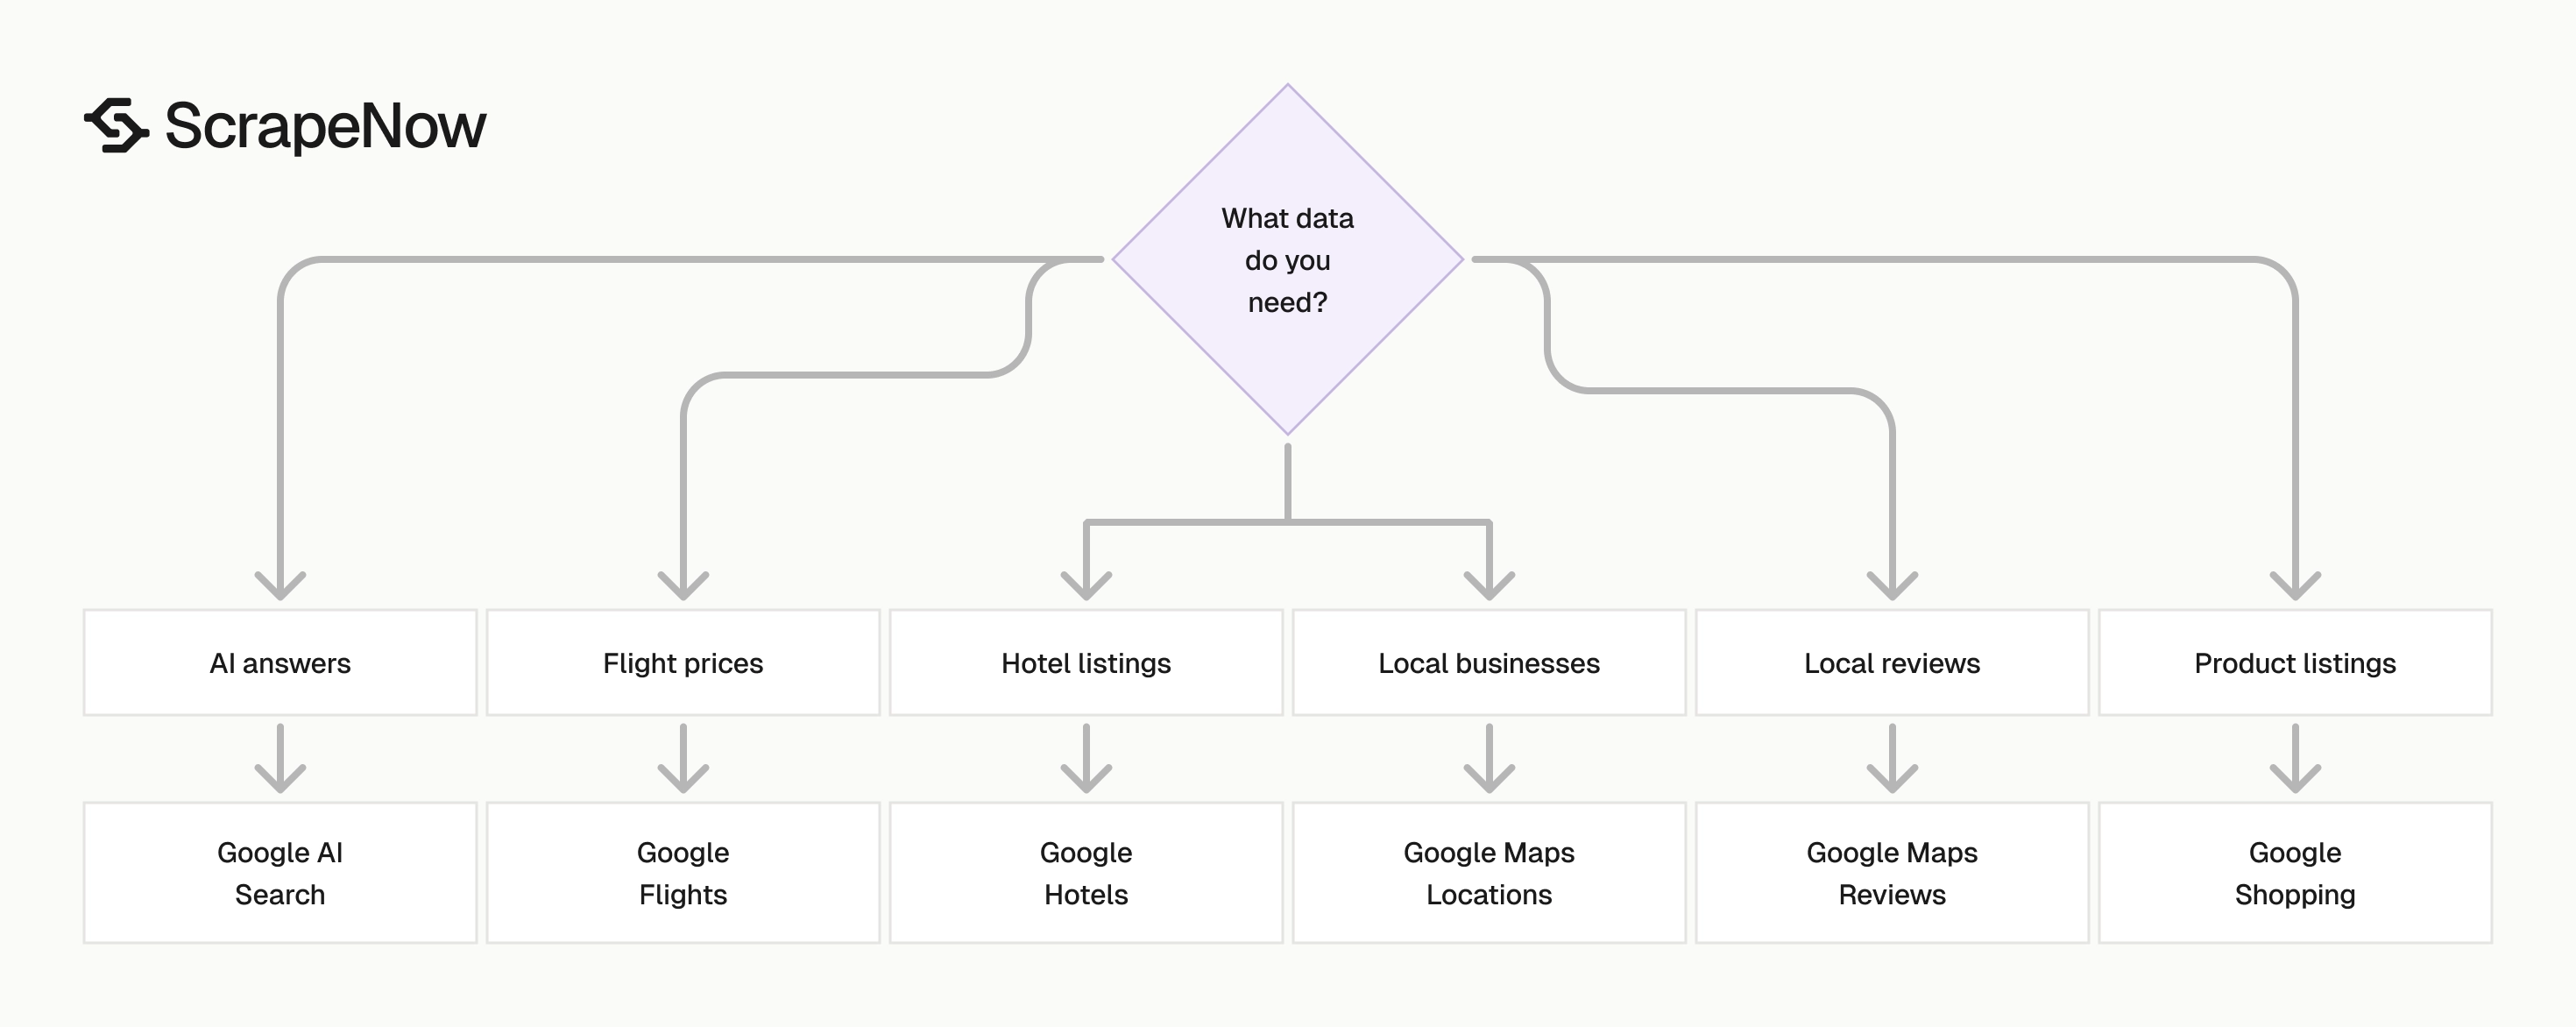The width and height of the screenshot is (2576, 1027).
Task: Choose the 'Local reviews' box
Action: [1892, 663]
